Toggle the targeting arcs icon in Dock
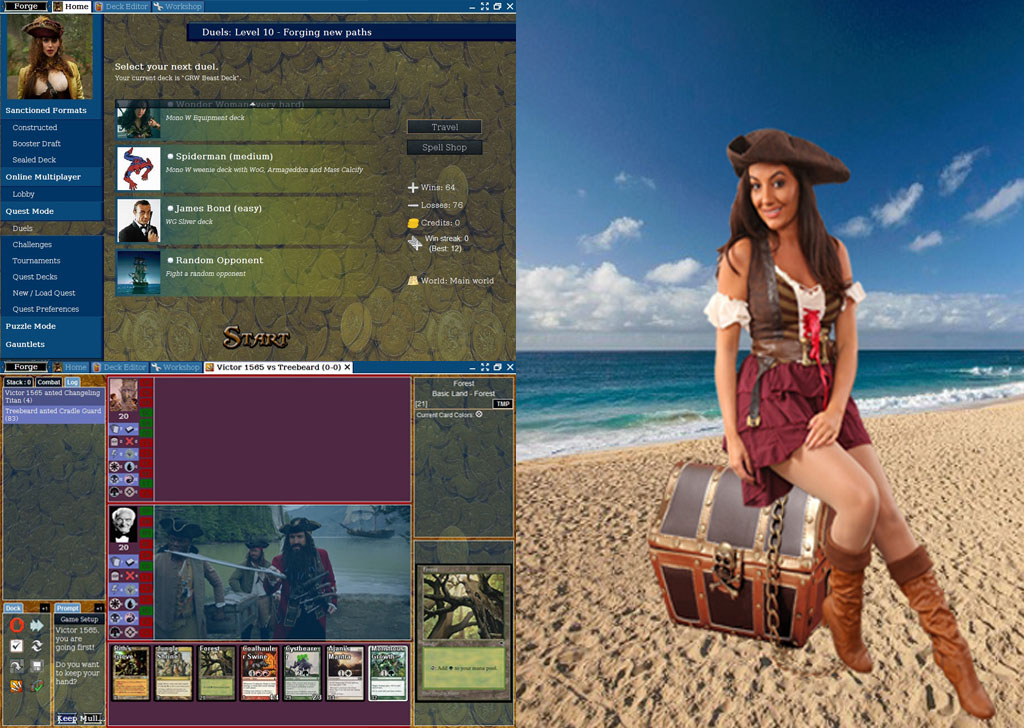 pos(37,686)
